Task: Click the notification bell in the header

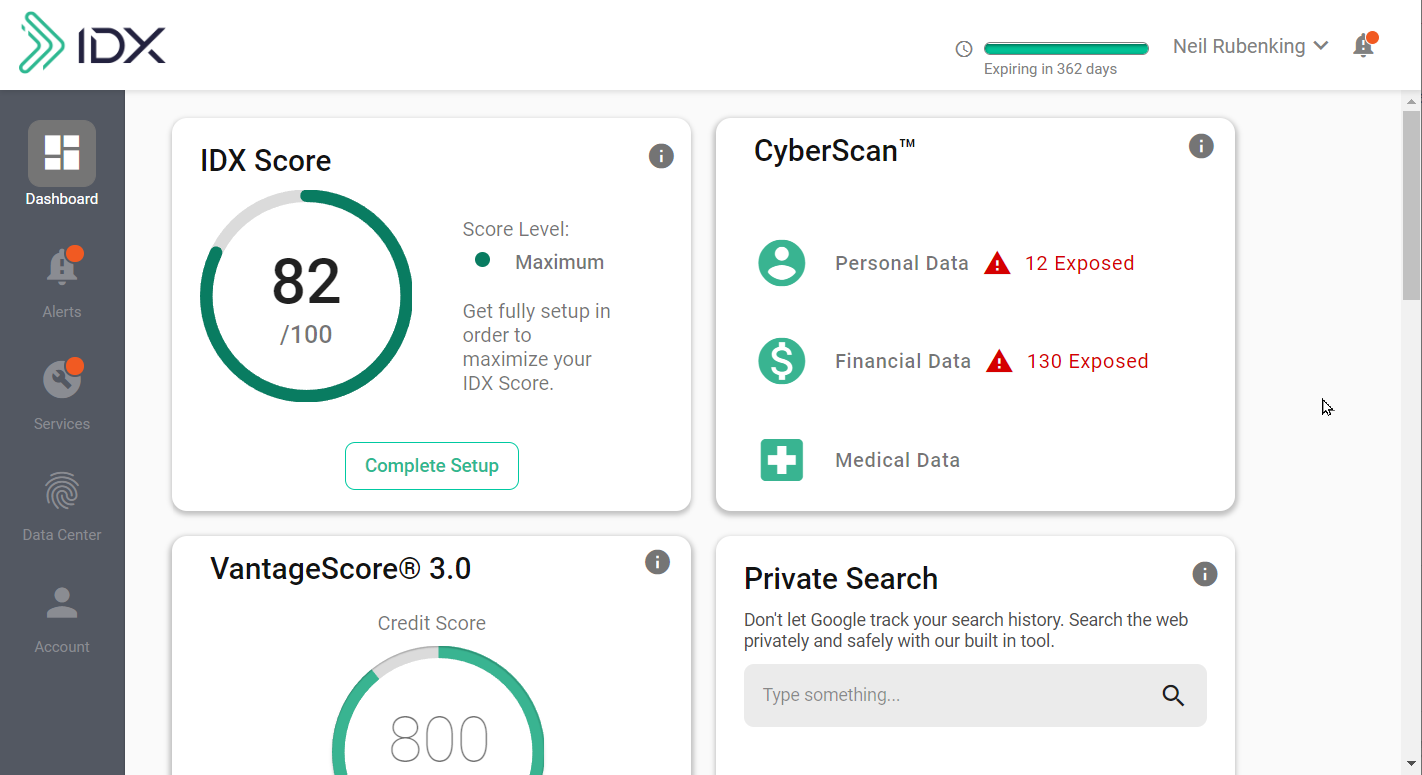Action: [1363, 45]
